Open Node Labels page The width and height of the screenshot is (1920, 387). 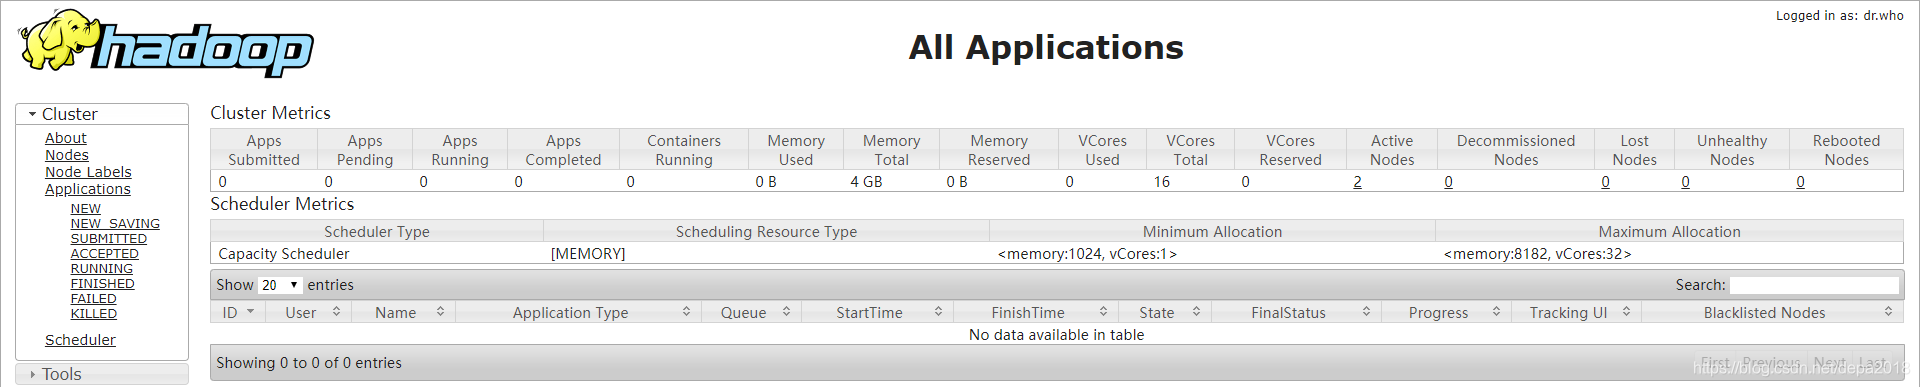pyautogui.click(x=88, y=172)
